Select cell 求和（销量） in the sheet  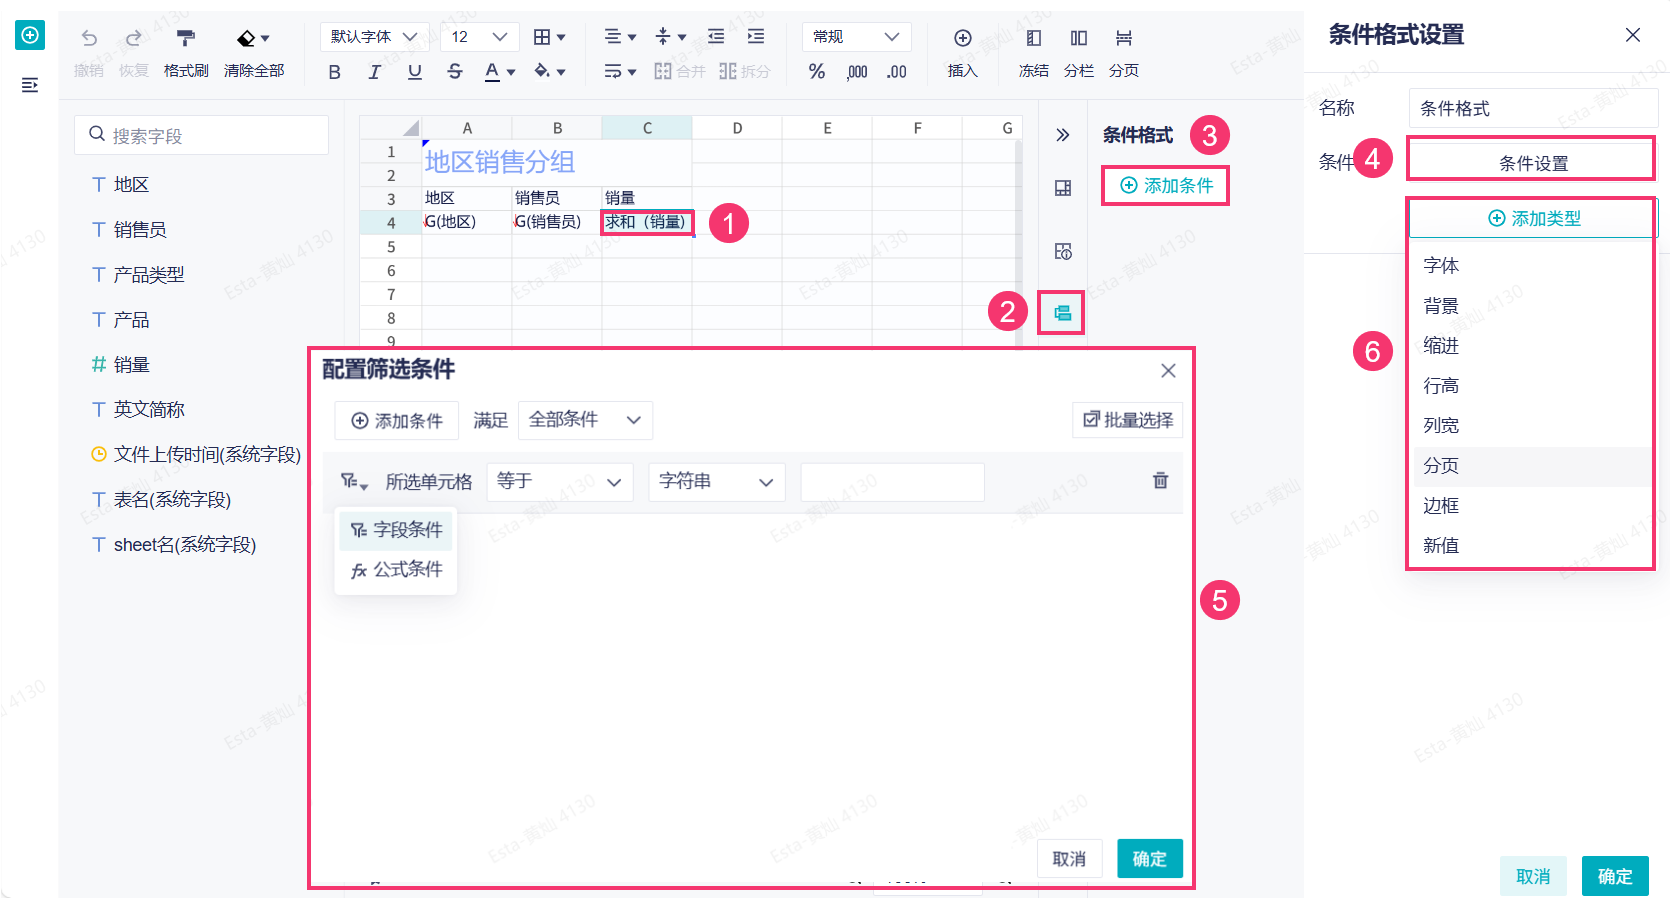click(x=646, y=222)
